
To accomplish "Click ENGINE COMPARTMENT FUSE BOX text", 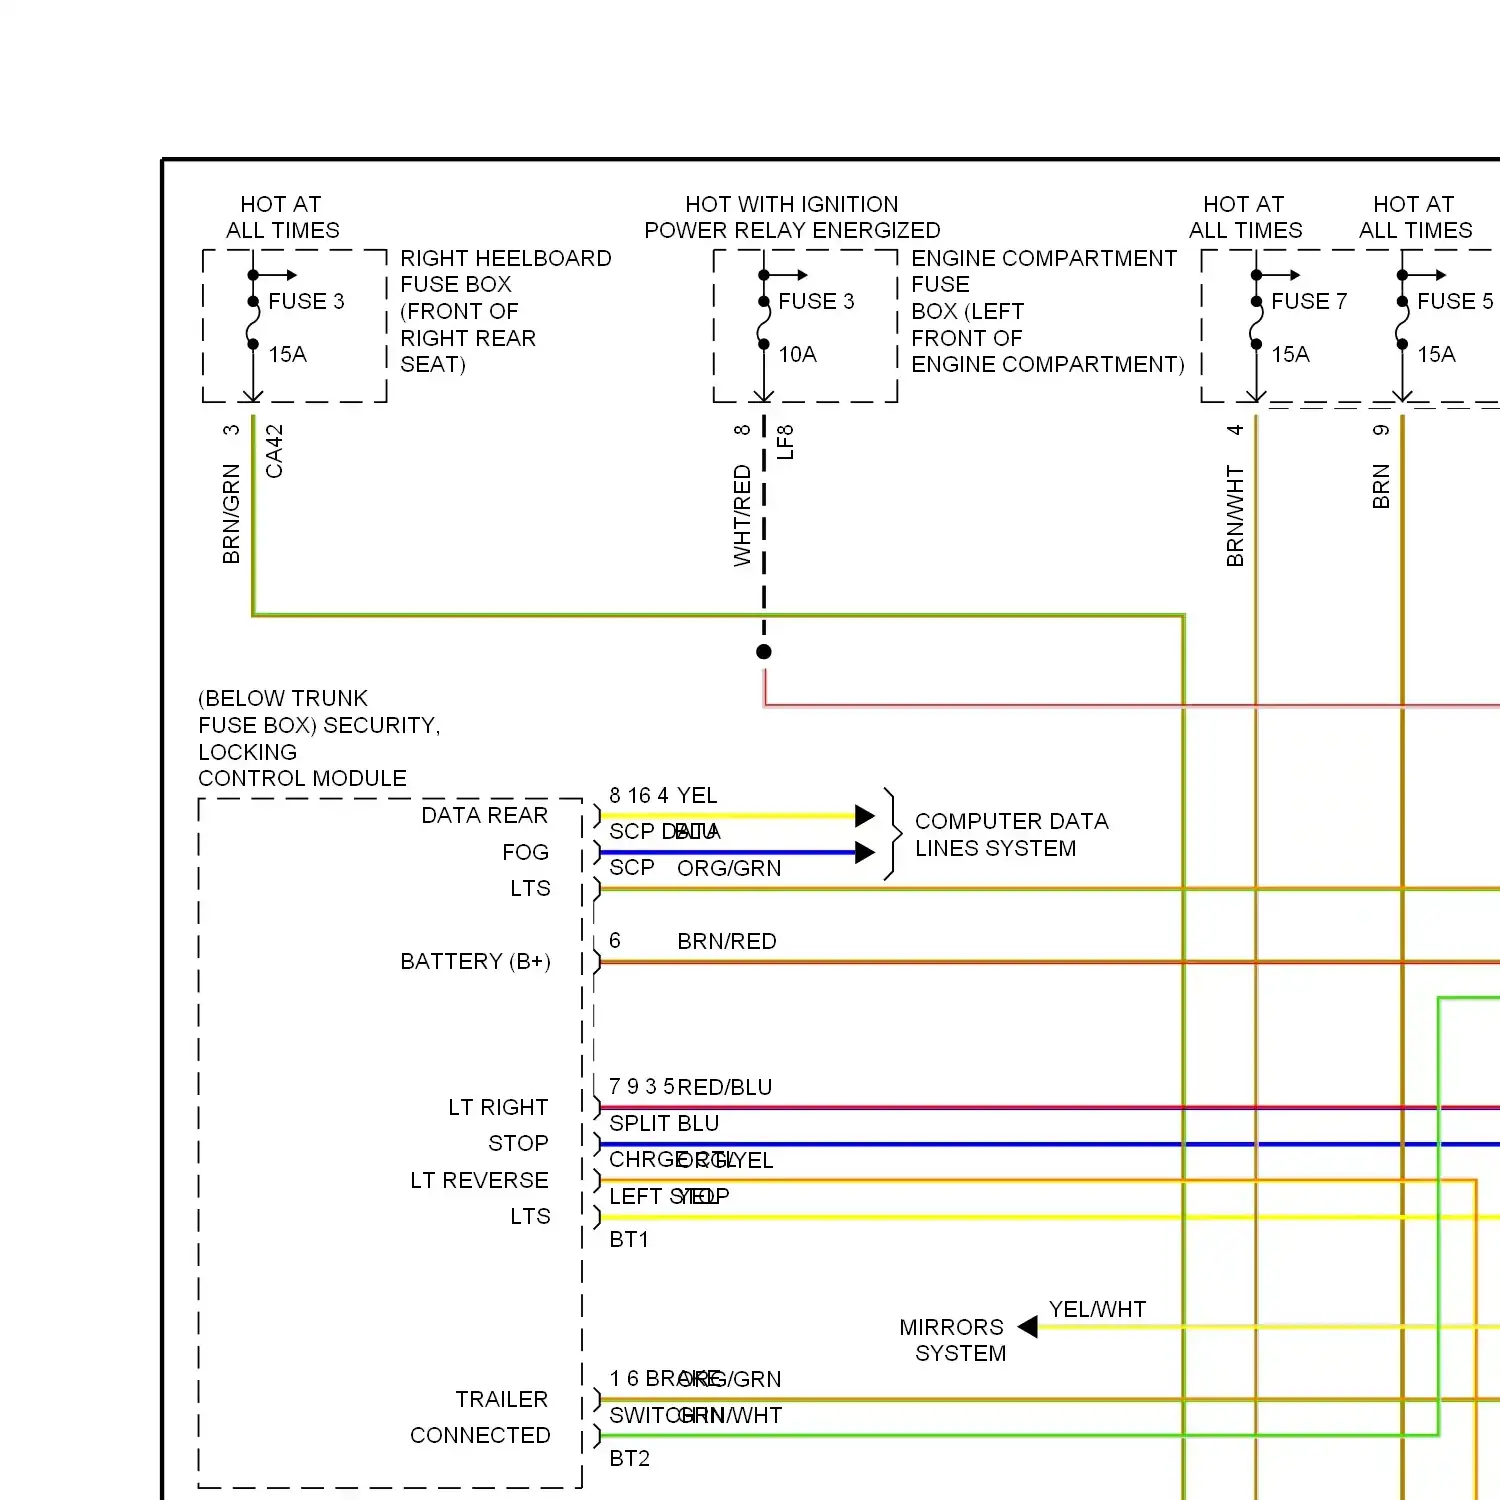I will click(x=1047, y=311).
